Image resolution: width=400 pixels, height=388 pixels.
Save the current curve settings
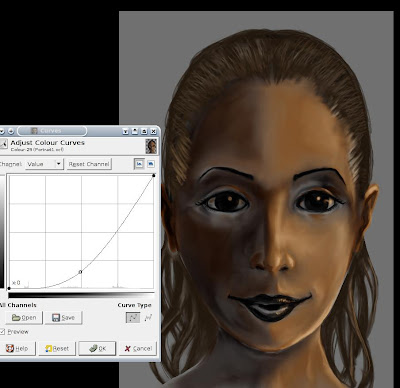(x=63, y=318)
